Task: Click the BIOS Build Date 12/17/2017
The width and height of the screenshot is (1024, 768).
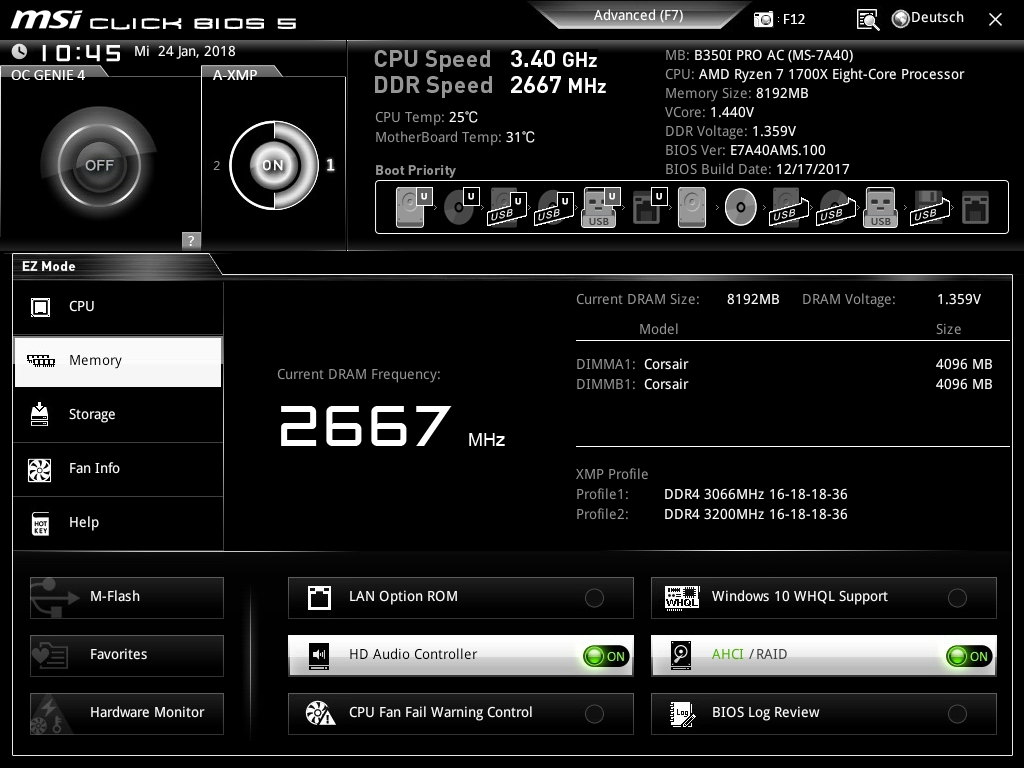Action: 813,169
